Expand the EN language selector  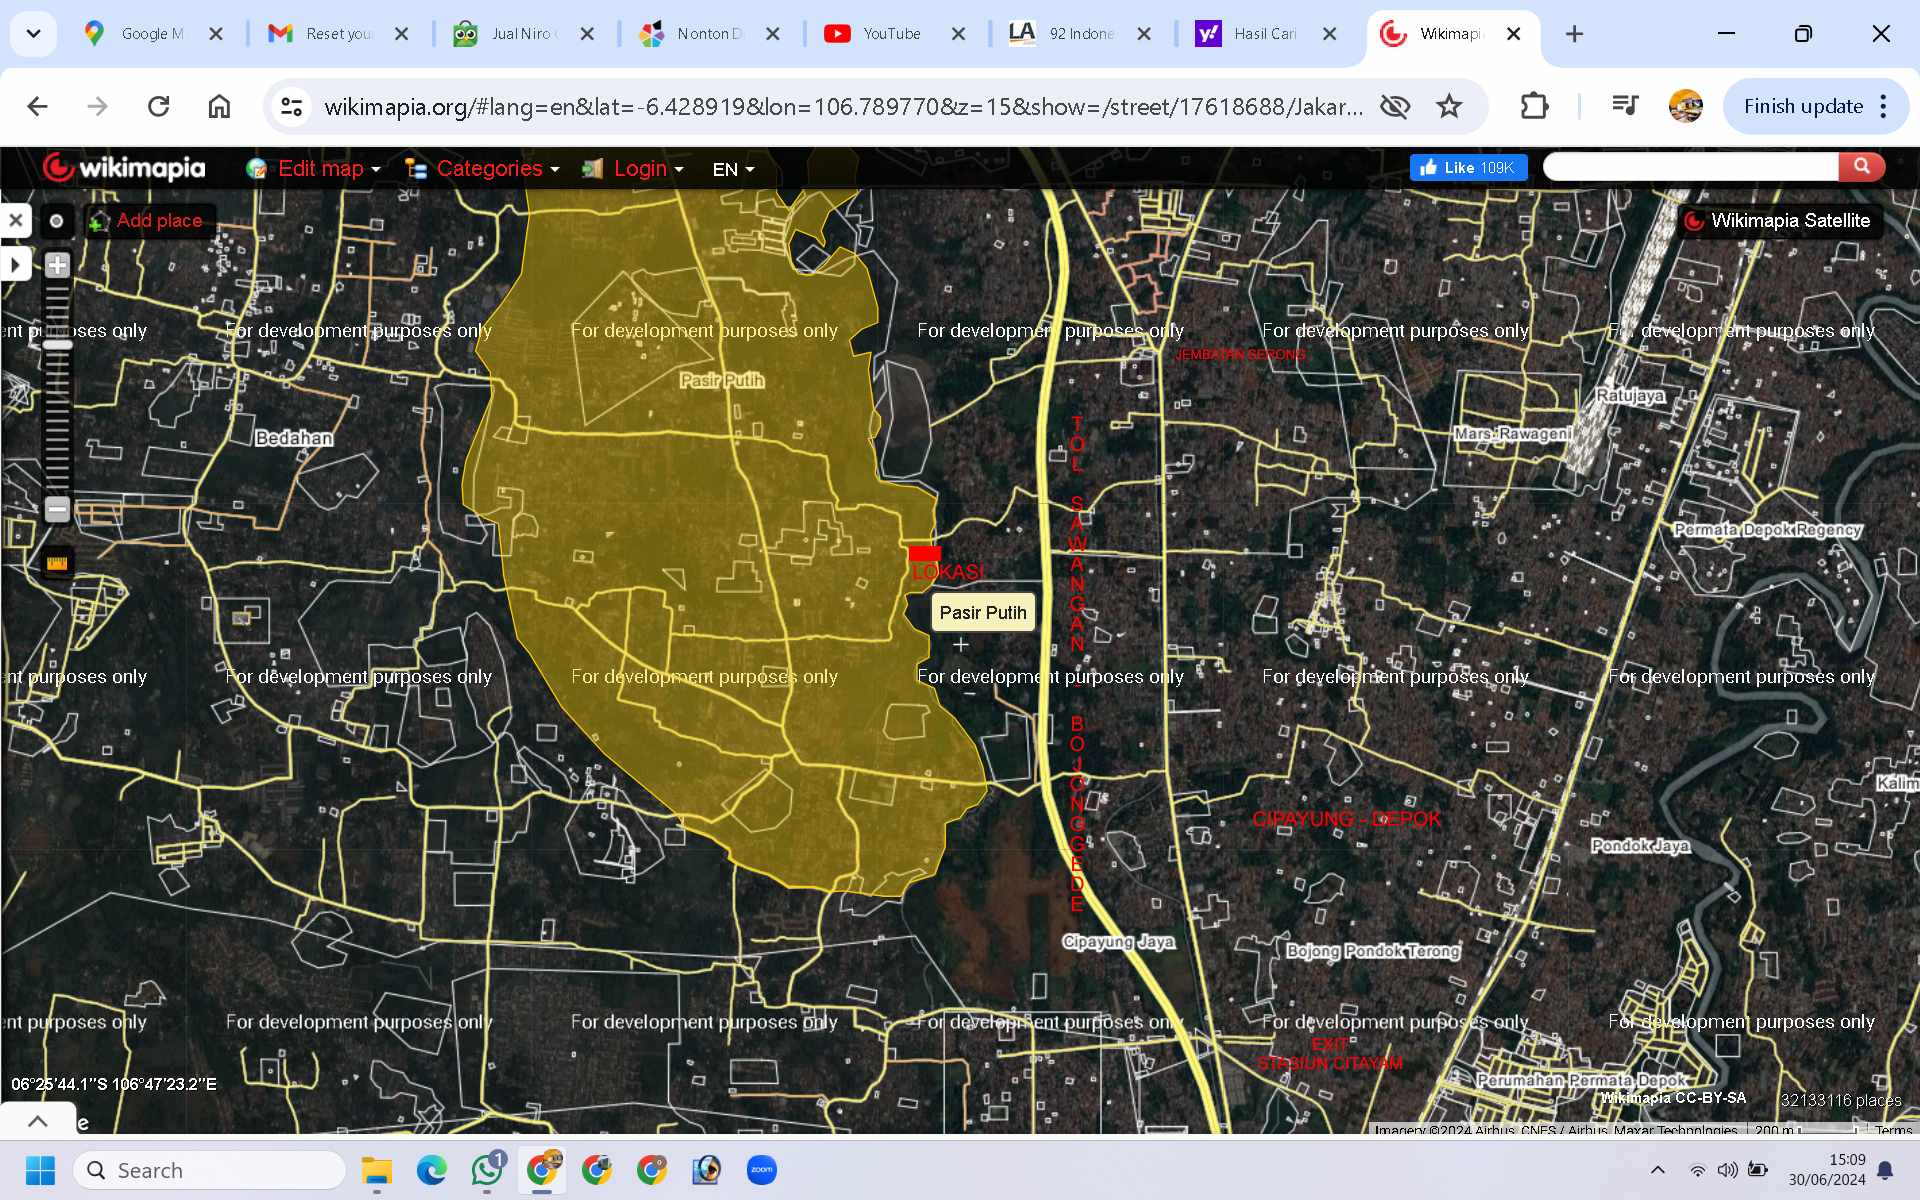pos(733,170)
